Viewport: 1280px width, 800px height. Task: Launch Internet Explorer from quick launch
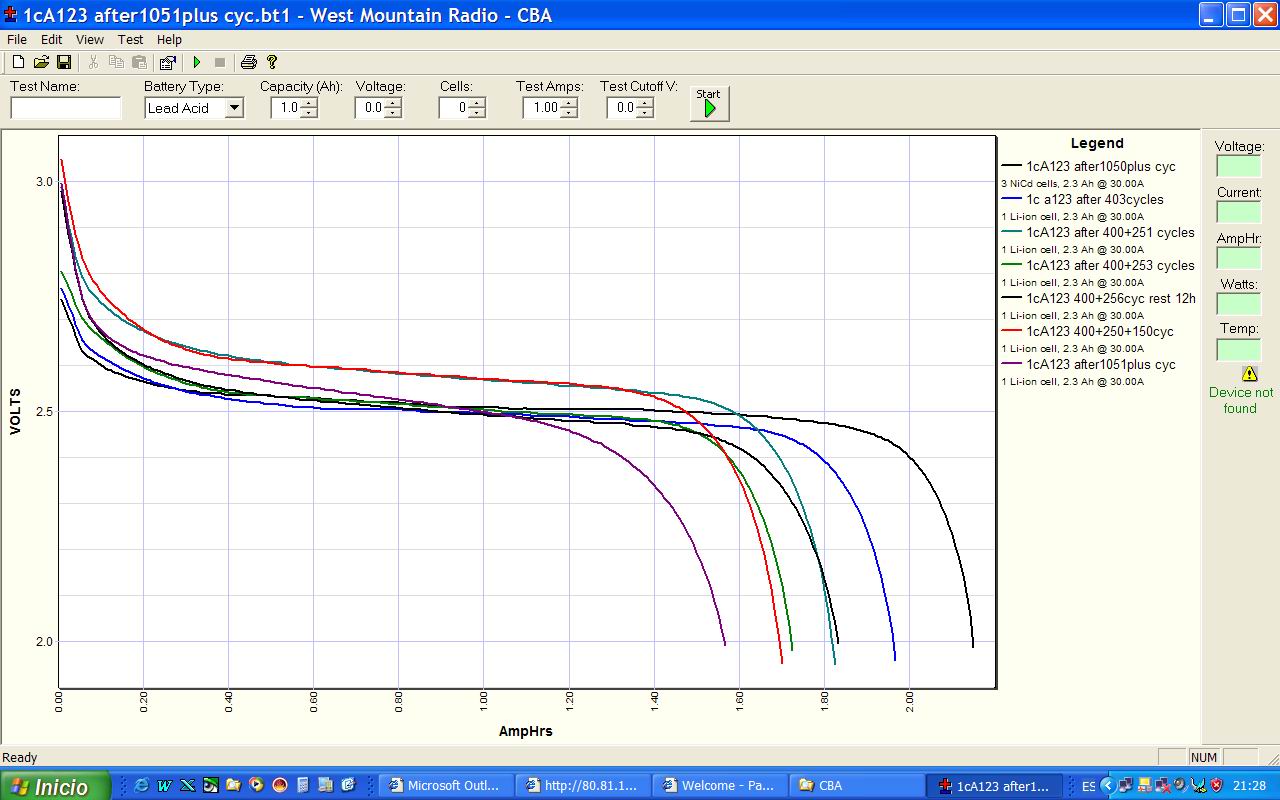[141, 786]
